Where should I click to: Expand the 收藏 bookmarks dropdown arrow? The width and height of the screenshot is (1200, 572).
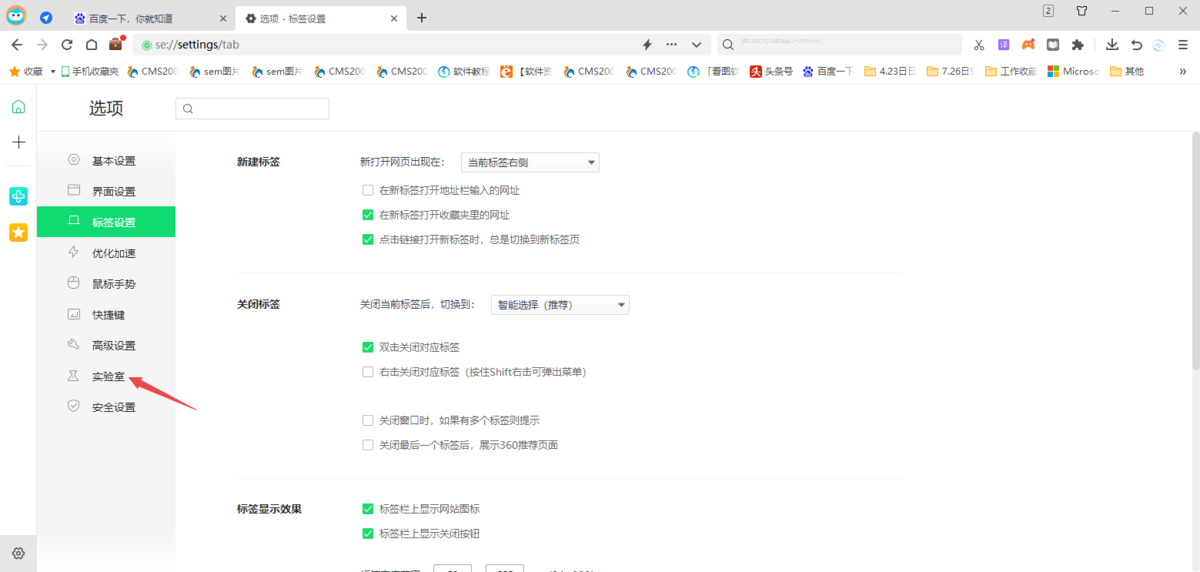tap(52, 72)
